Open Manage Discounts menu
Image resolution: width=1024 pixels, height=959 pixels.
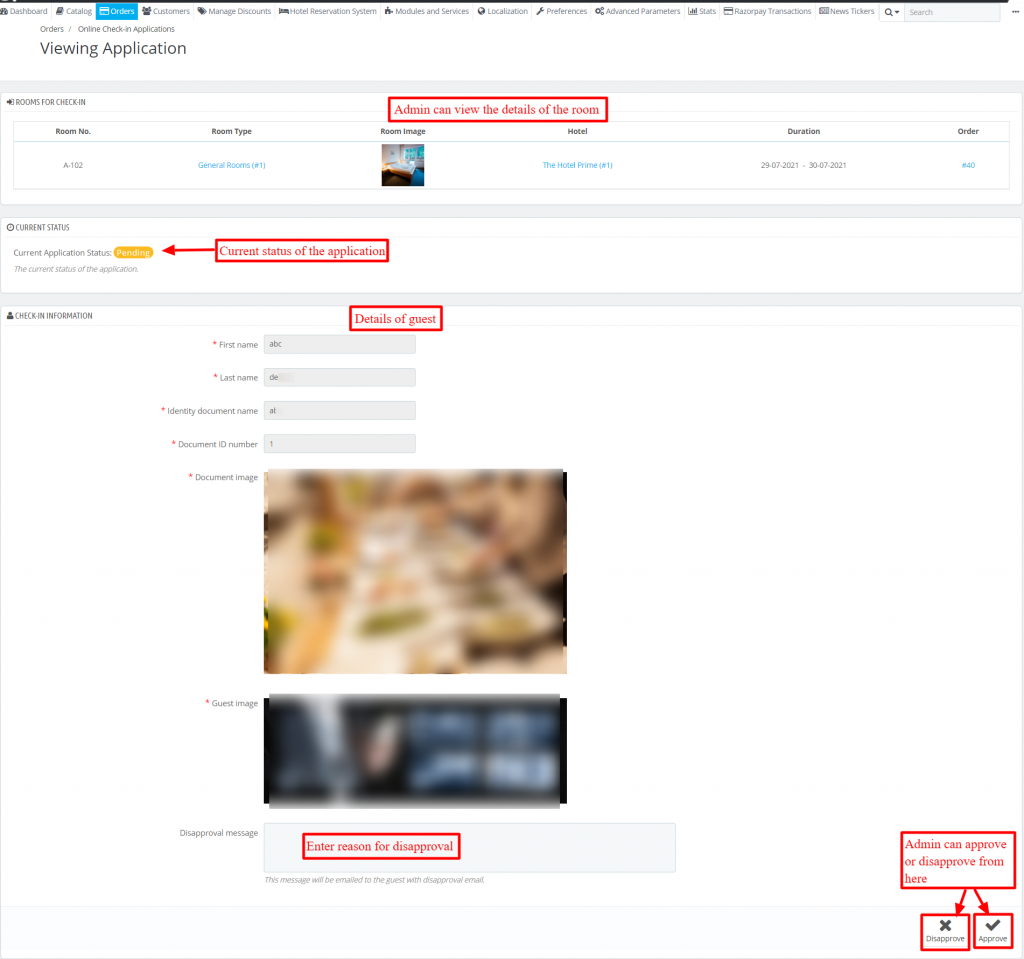click(234, 11)
